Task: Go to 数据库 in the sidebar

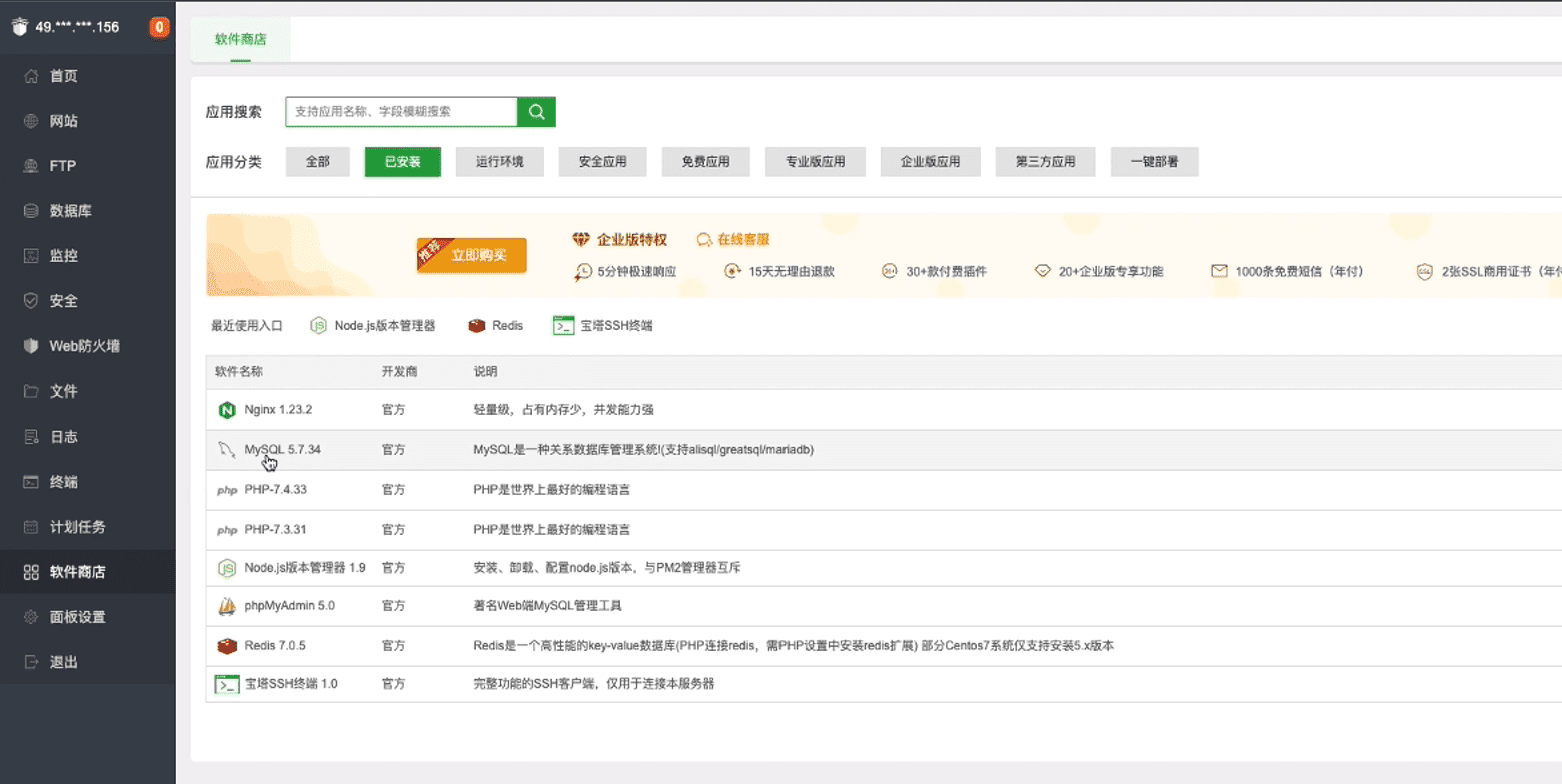Action: click(64, 211)
